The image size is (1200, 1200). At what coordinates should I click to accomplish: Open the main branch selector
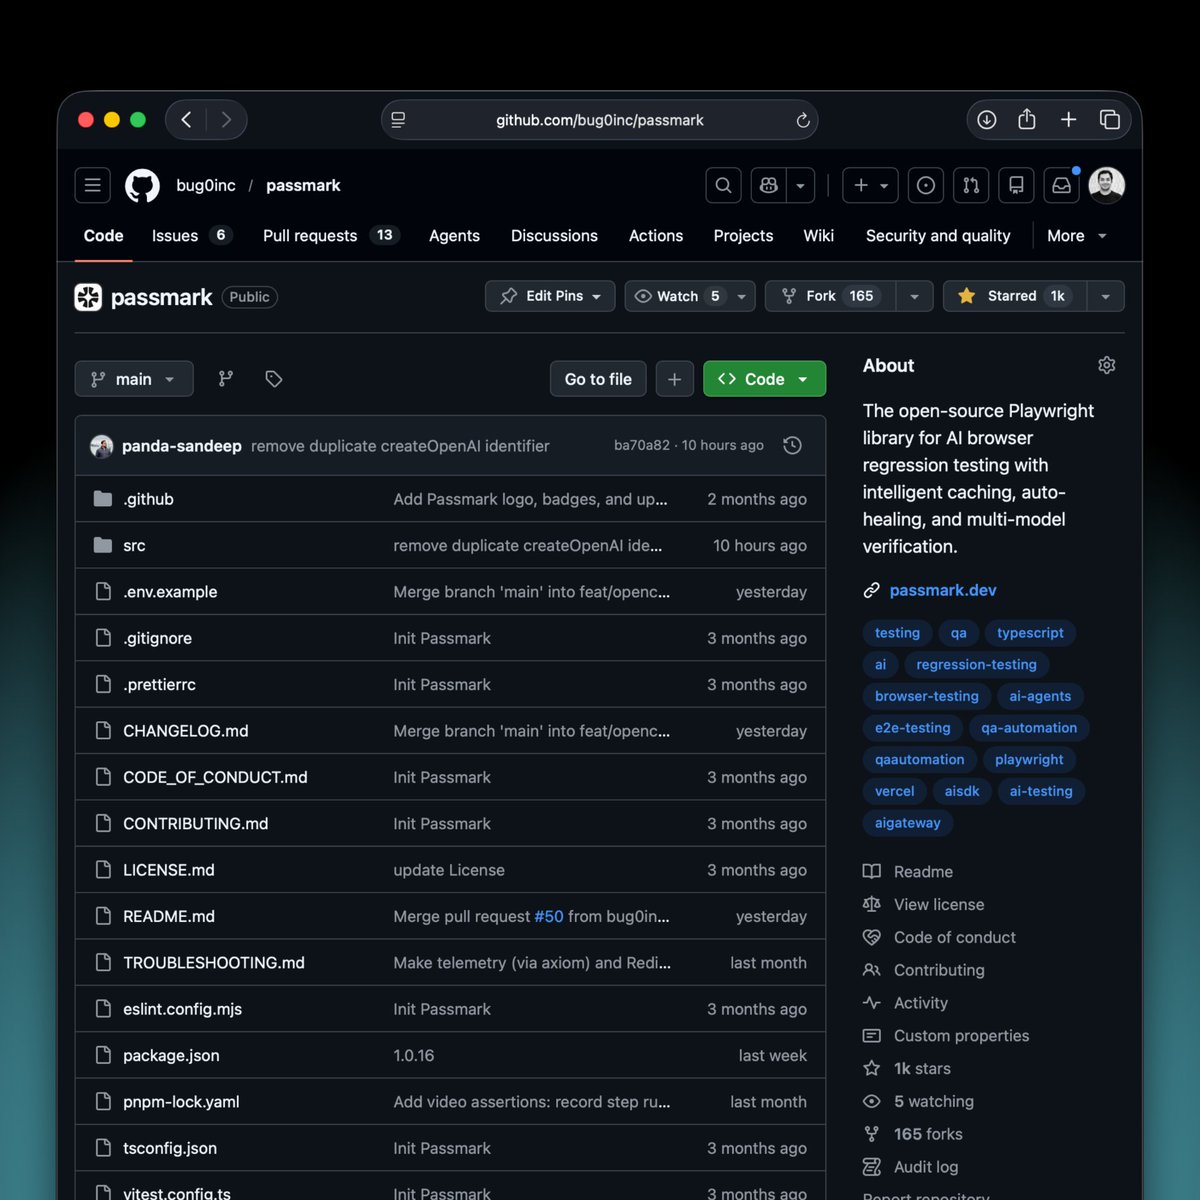coord(134,379)
